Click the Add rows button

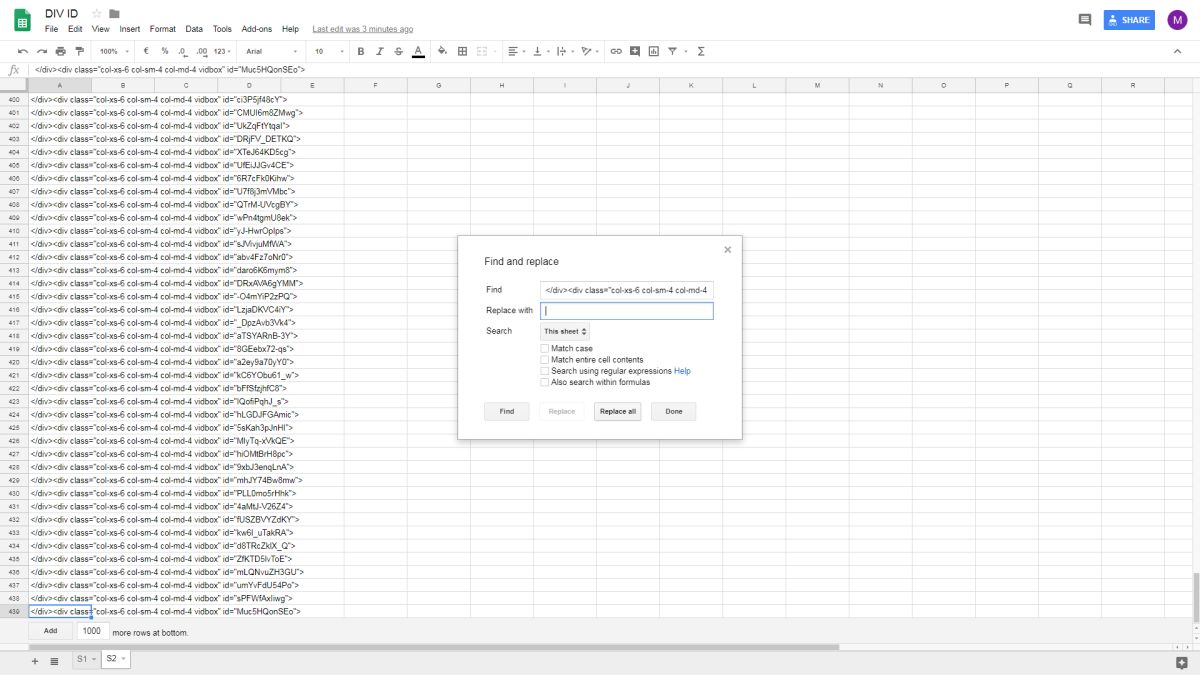click(x=50, y=631)
